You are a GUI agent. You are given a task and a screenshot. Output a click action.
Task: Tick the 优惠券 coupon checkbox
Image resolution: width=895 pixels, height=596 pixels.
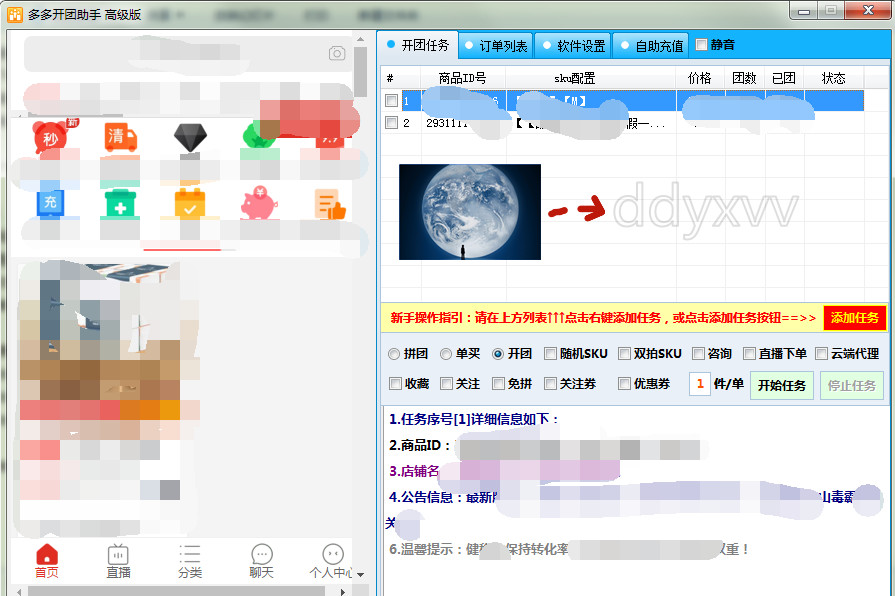coord(625,384)
